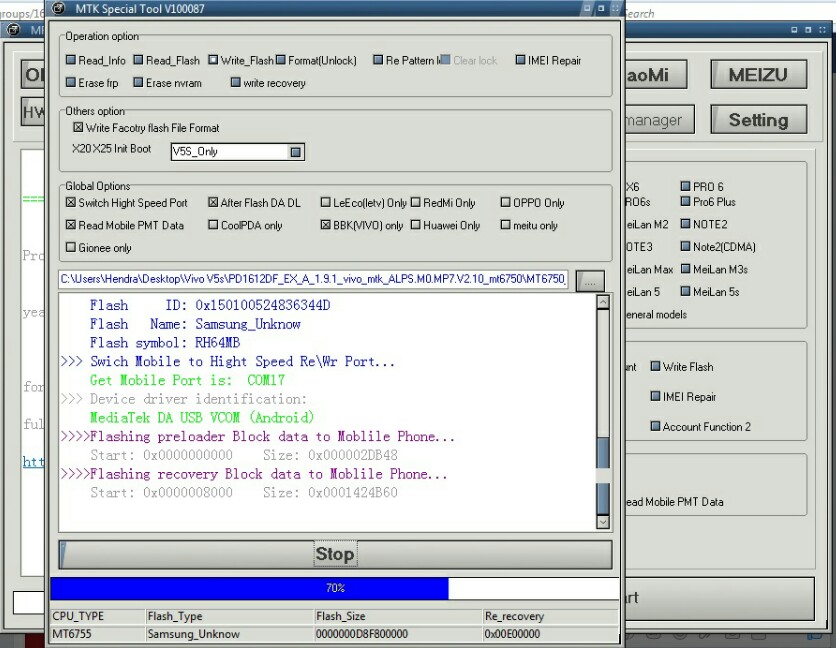Click the log scroll-up arrow
The width and height of the screenshot is (836, 648).
point(603,302)
